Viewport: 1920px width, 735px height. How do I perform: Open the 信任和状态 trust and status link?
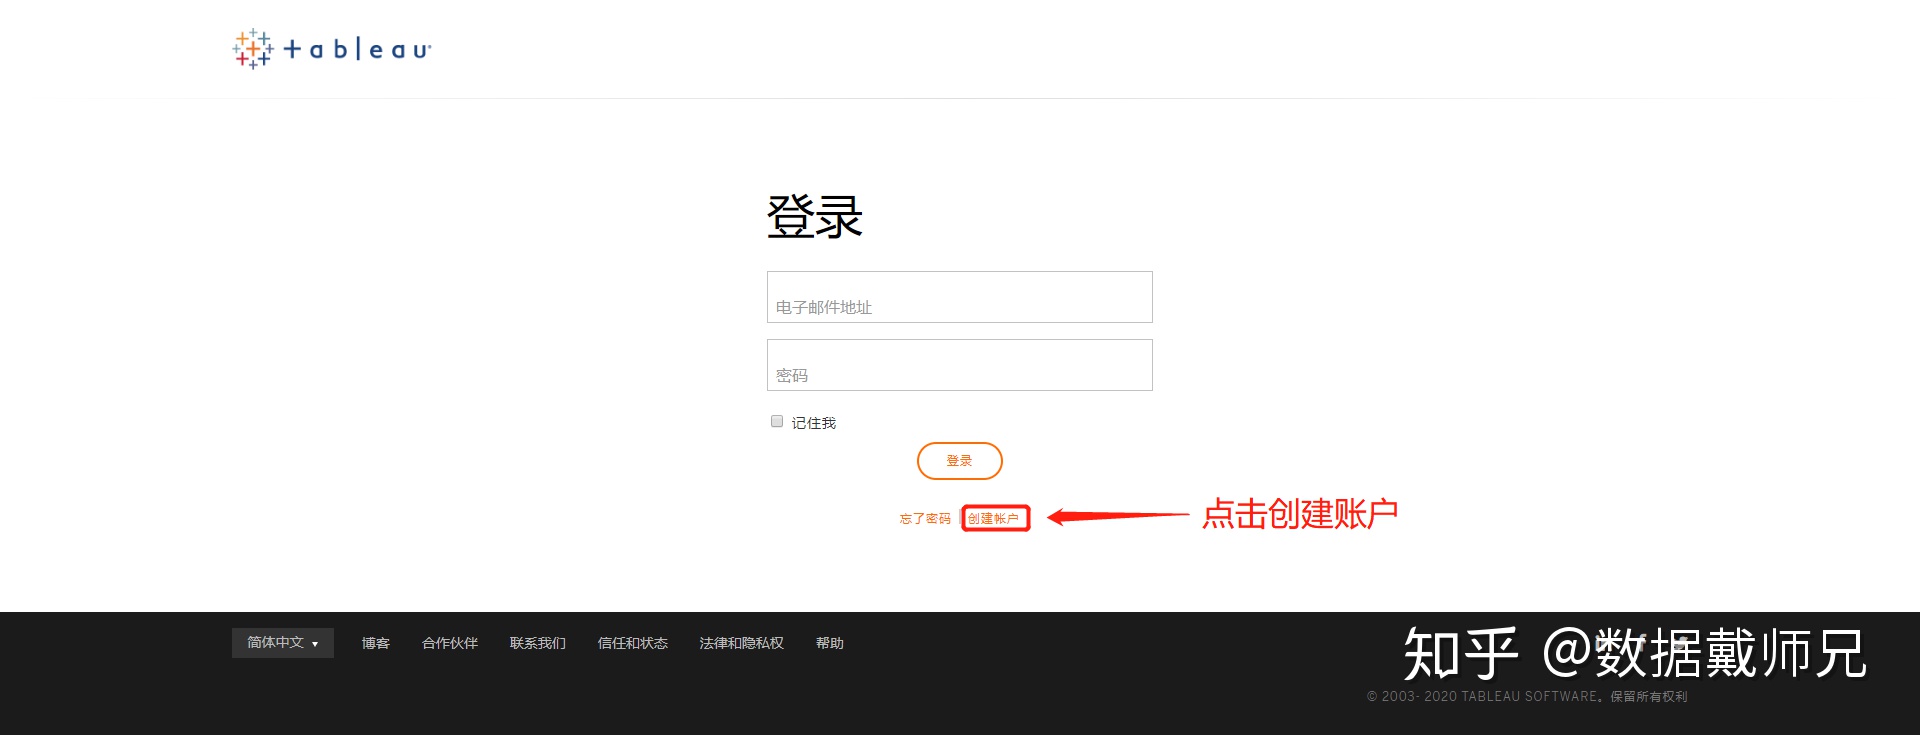coord(633,643)
